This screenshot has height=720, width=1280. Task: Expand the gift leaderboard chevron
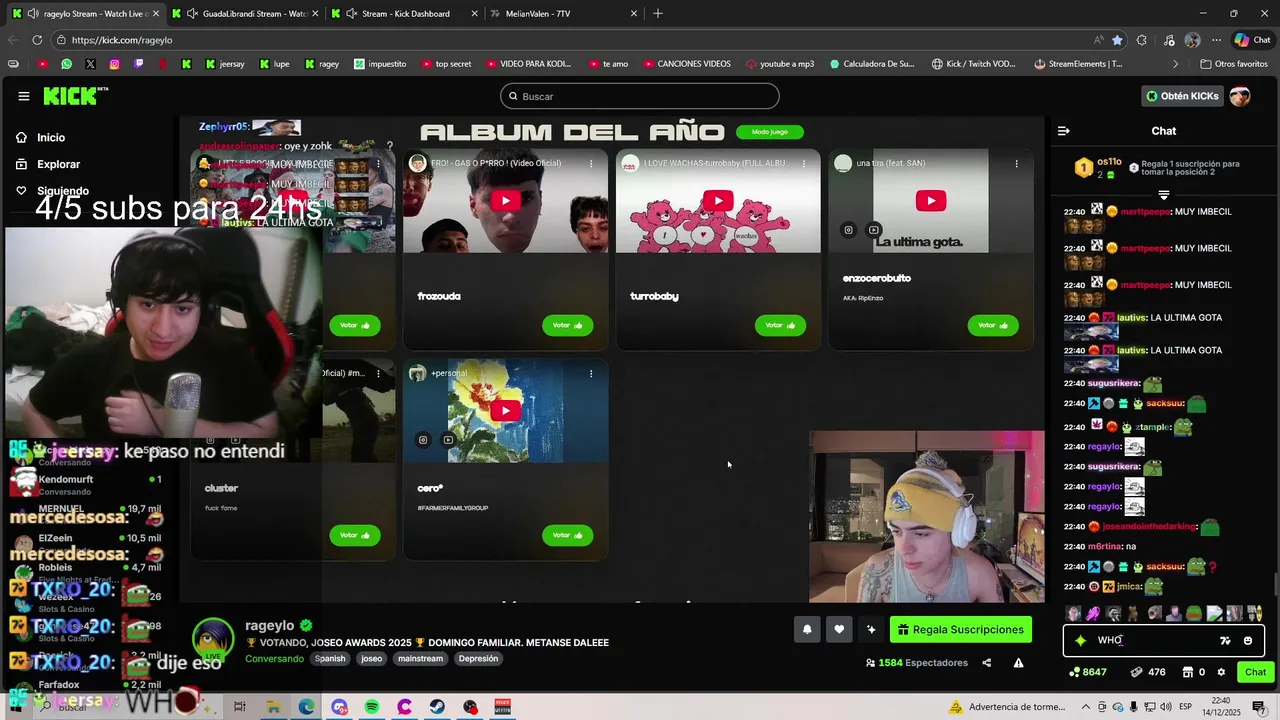pos(1164,194)
